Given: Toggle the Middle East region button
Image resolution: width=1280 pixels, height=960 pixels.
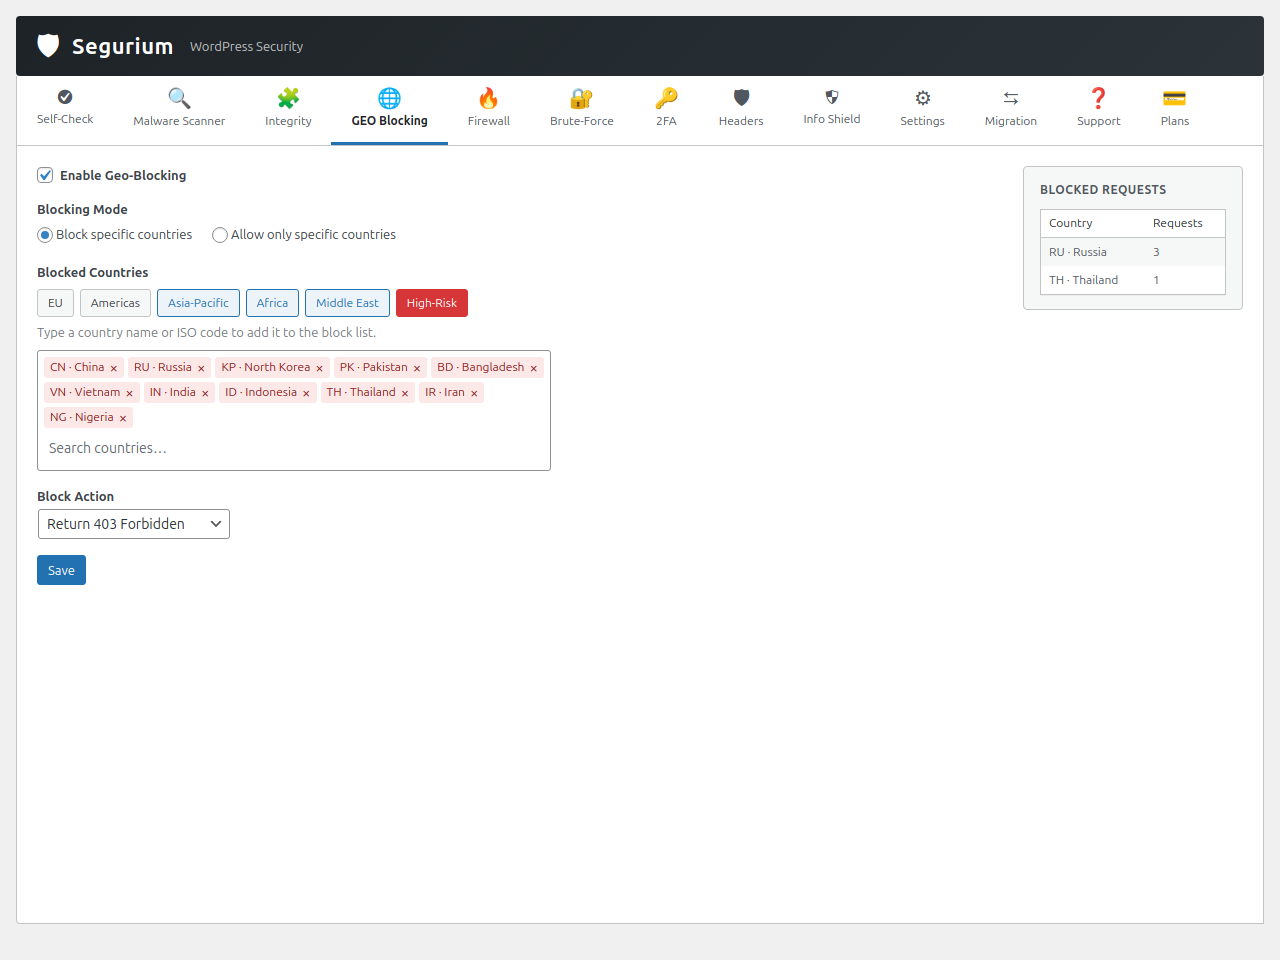Looking at the screenshot, I should click(347, 303).
